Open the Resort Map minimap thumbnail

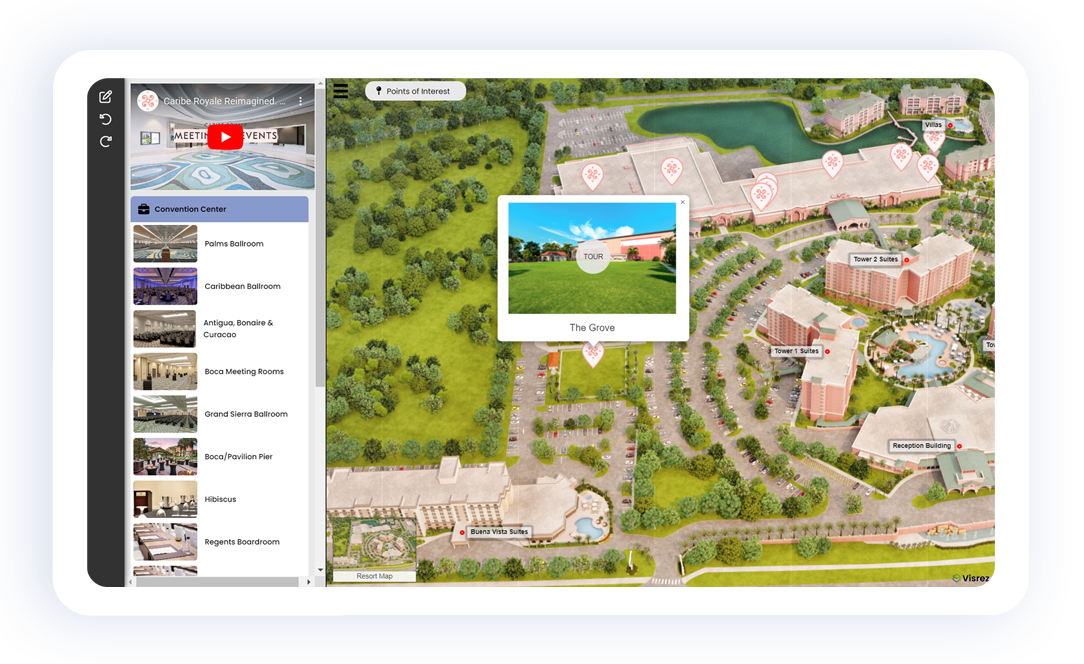(374, 543)
